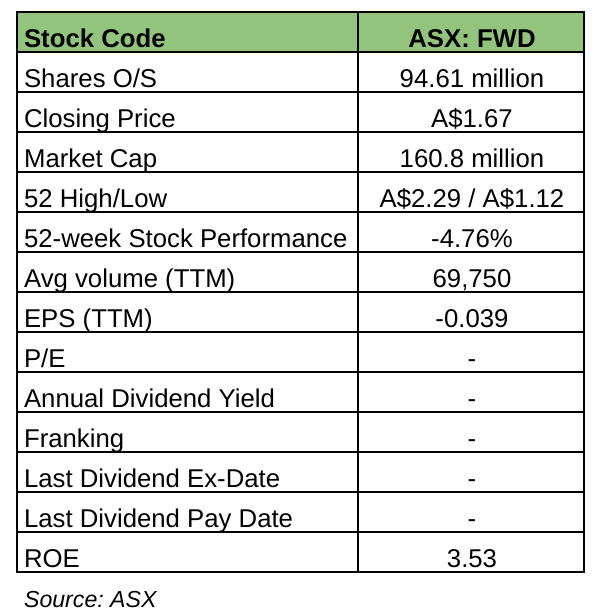Click the EPS (TTM) label
This screenshot has height=613, width=602.
coord(88,318)
